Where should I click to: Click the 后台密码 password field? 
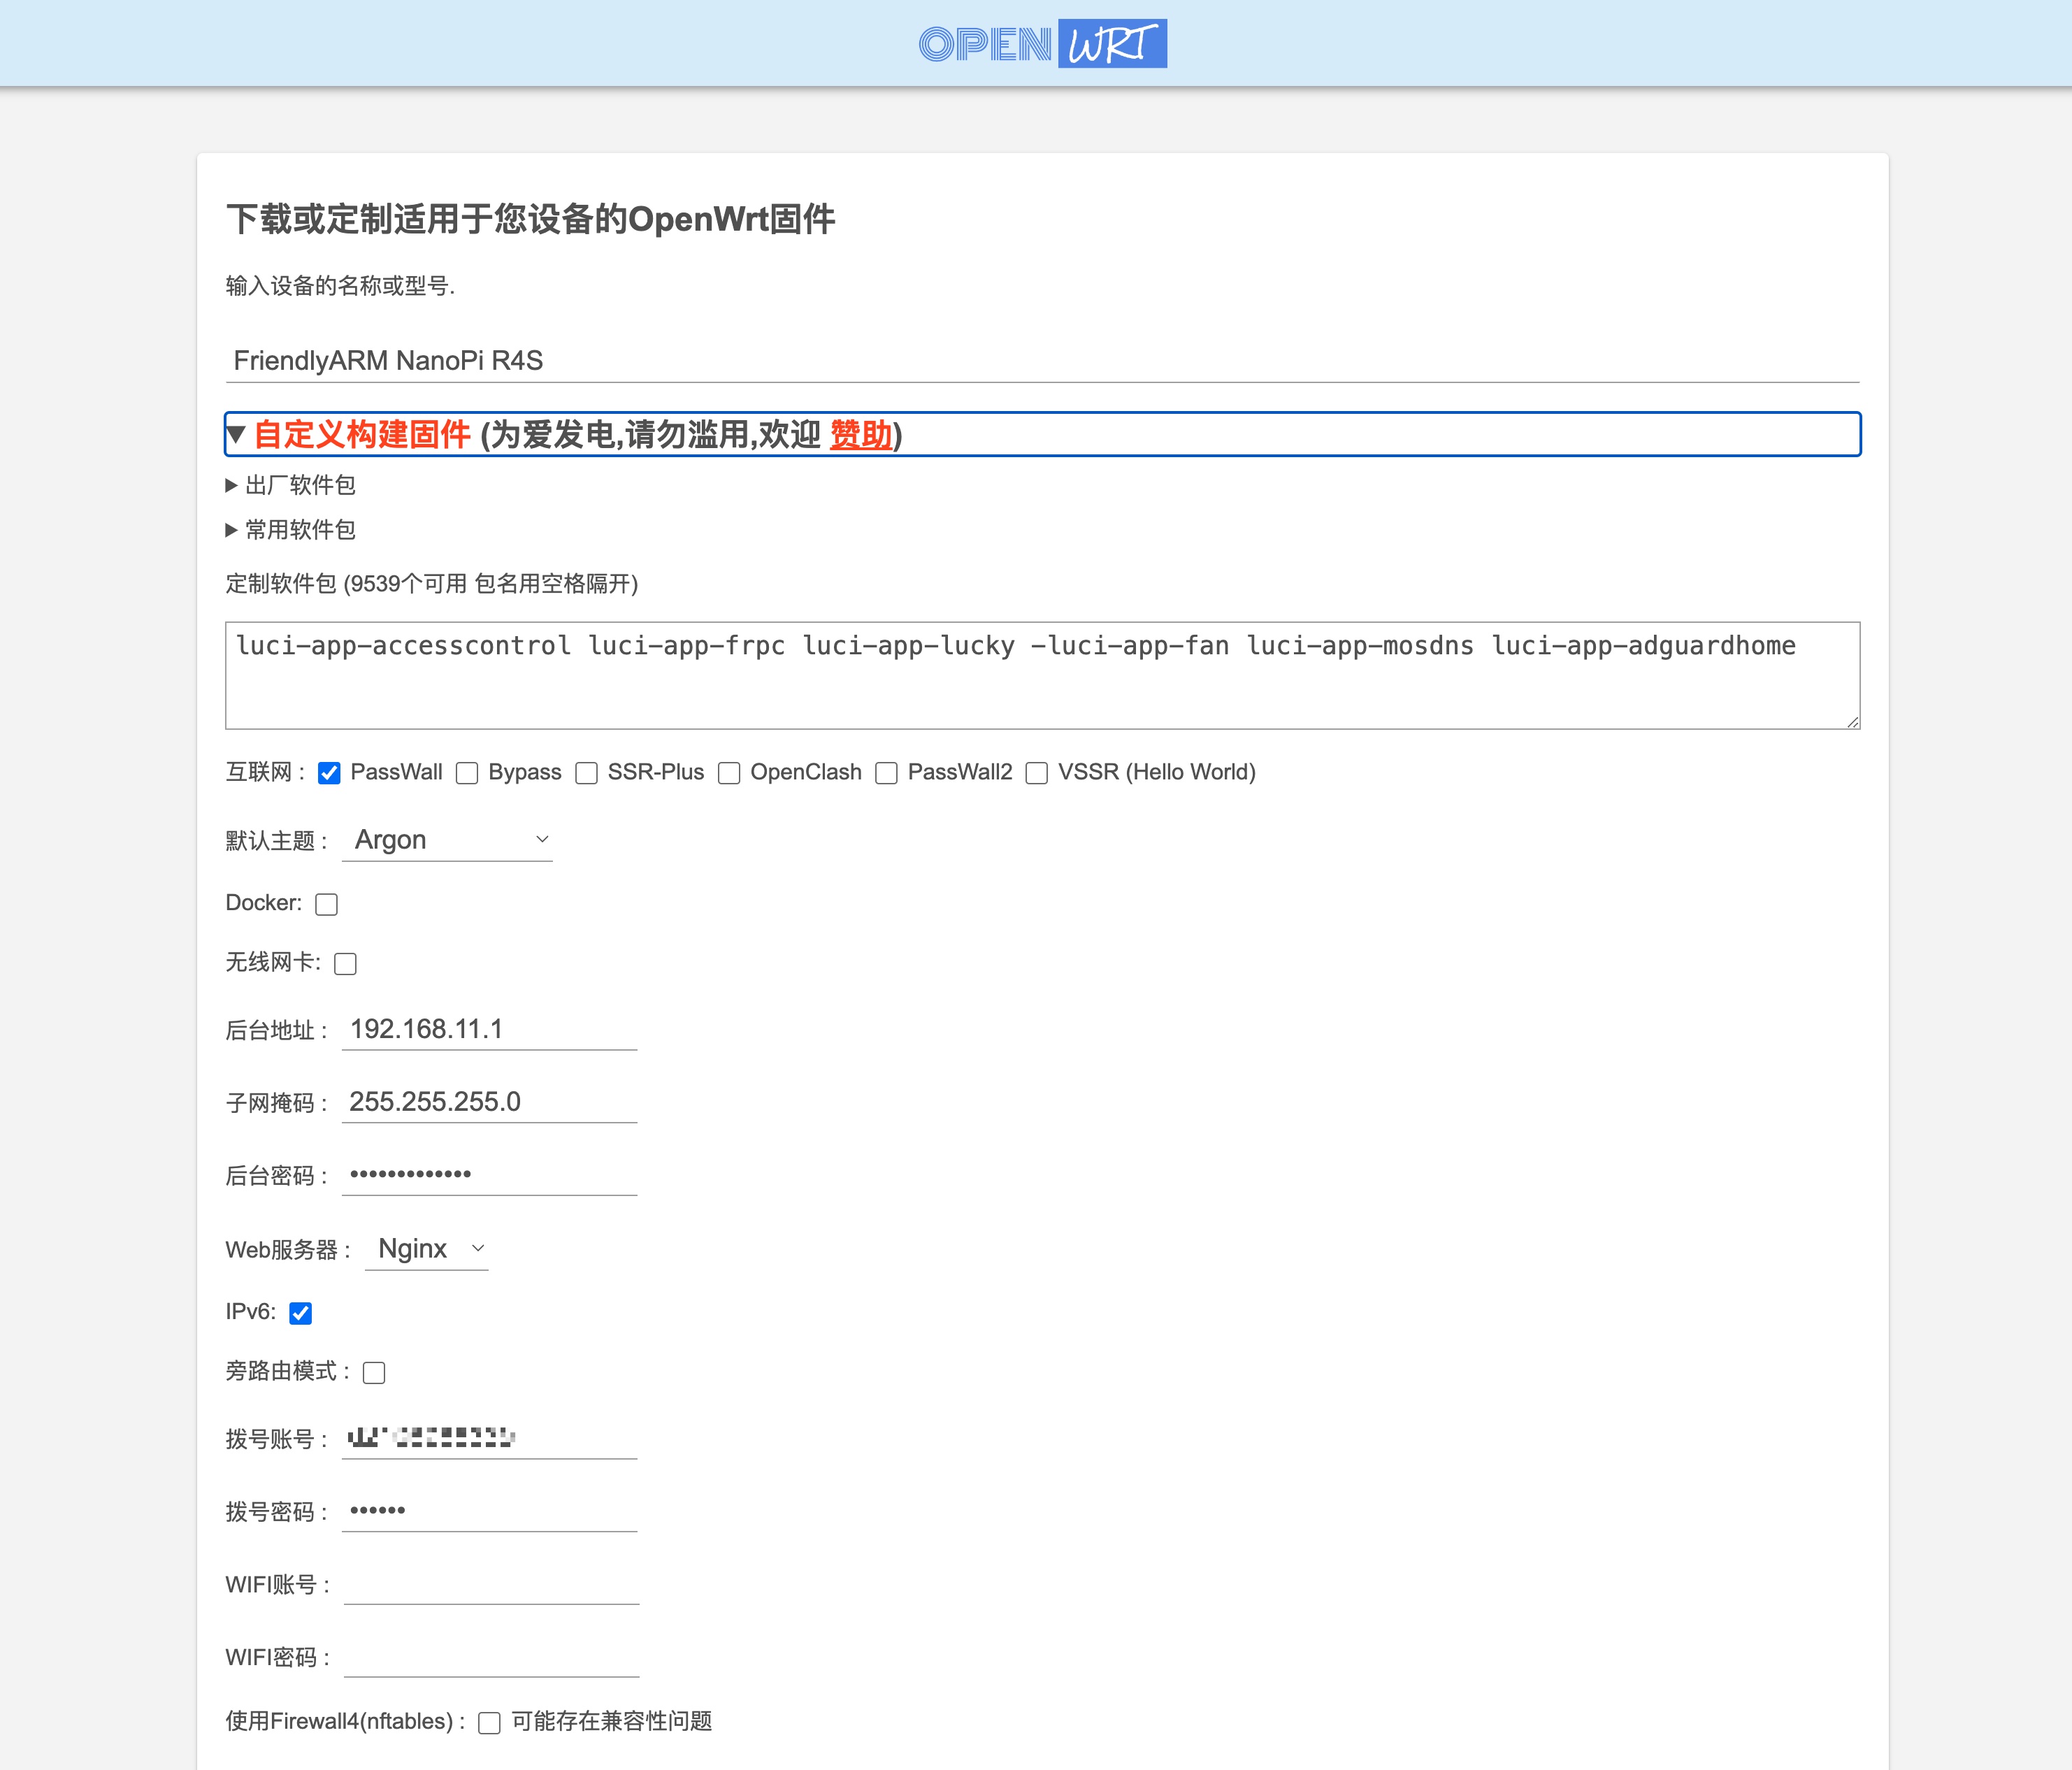(x=489, y=1175)
